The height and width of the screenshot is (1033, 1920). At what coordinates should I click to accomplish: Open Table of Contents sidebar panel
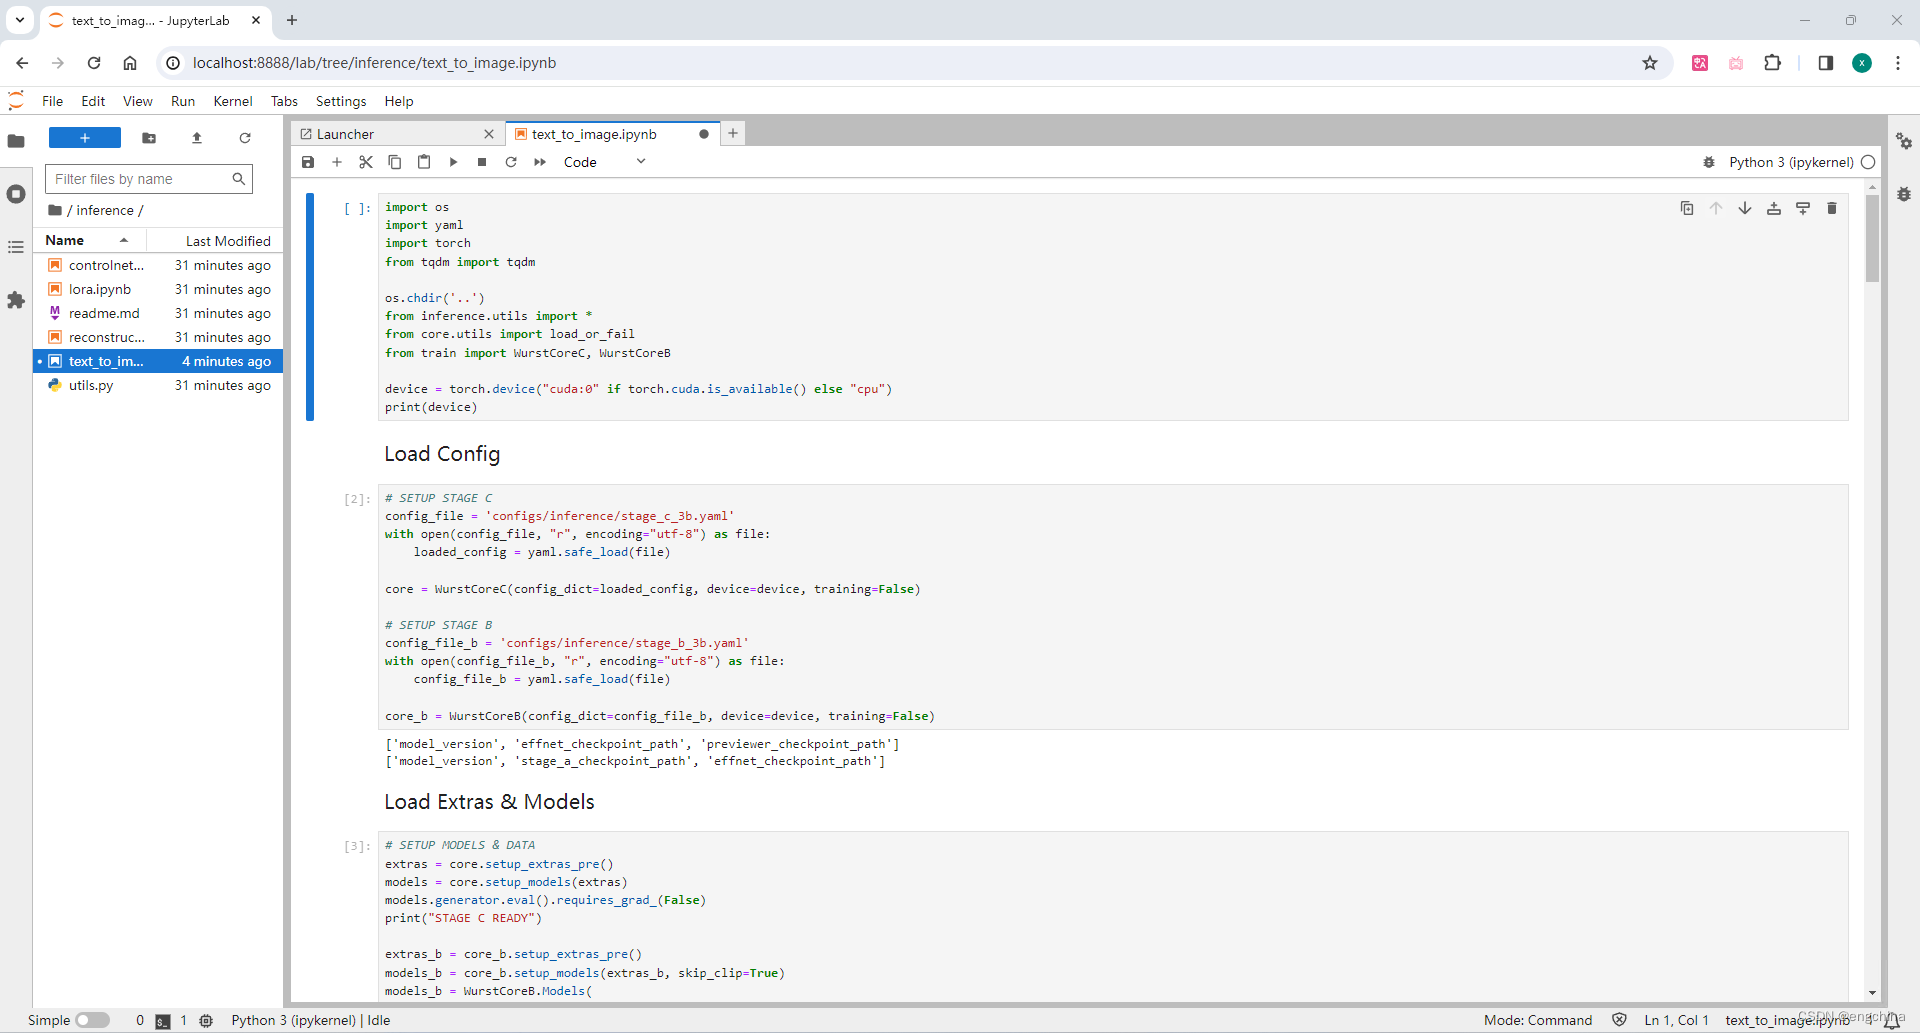16,247
